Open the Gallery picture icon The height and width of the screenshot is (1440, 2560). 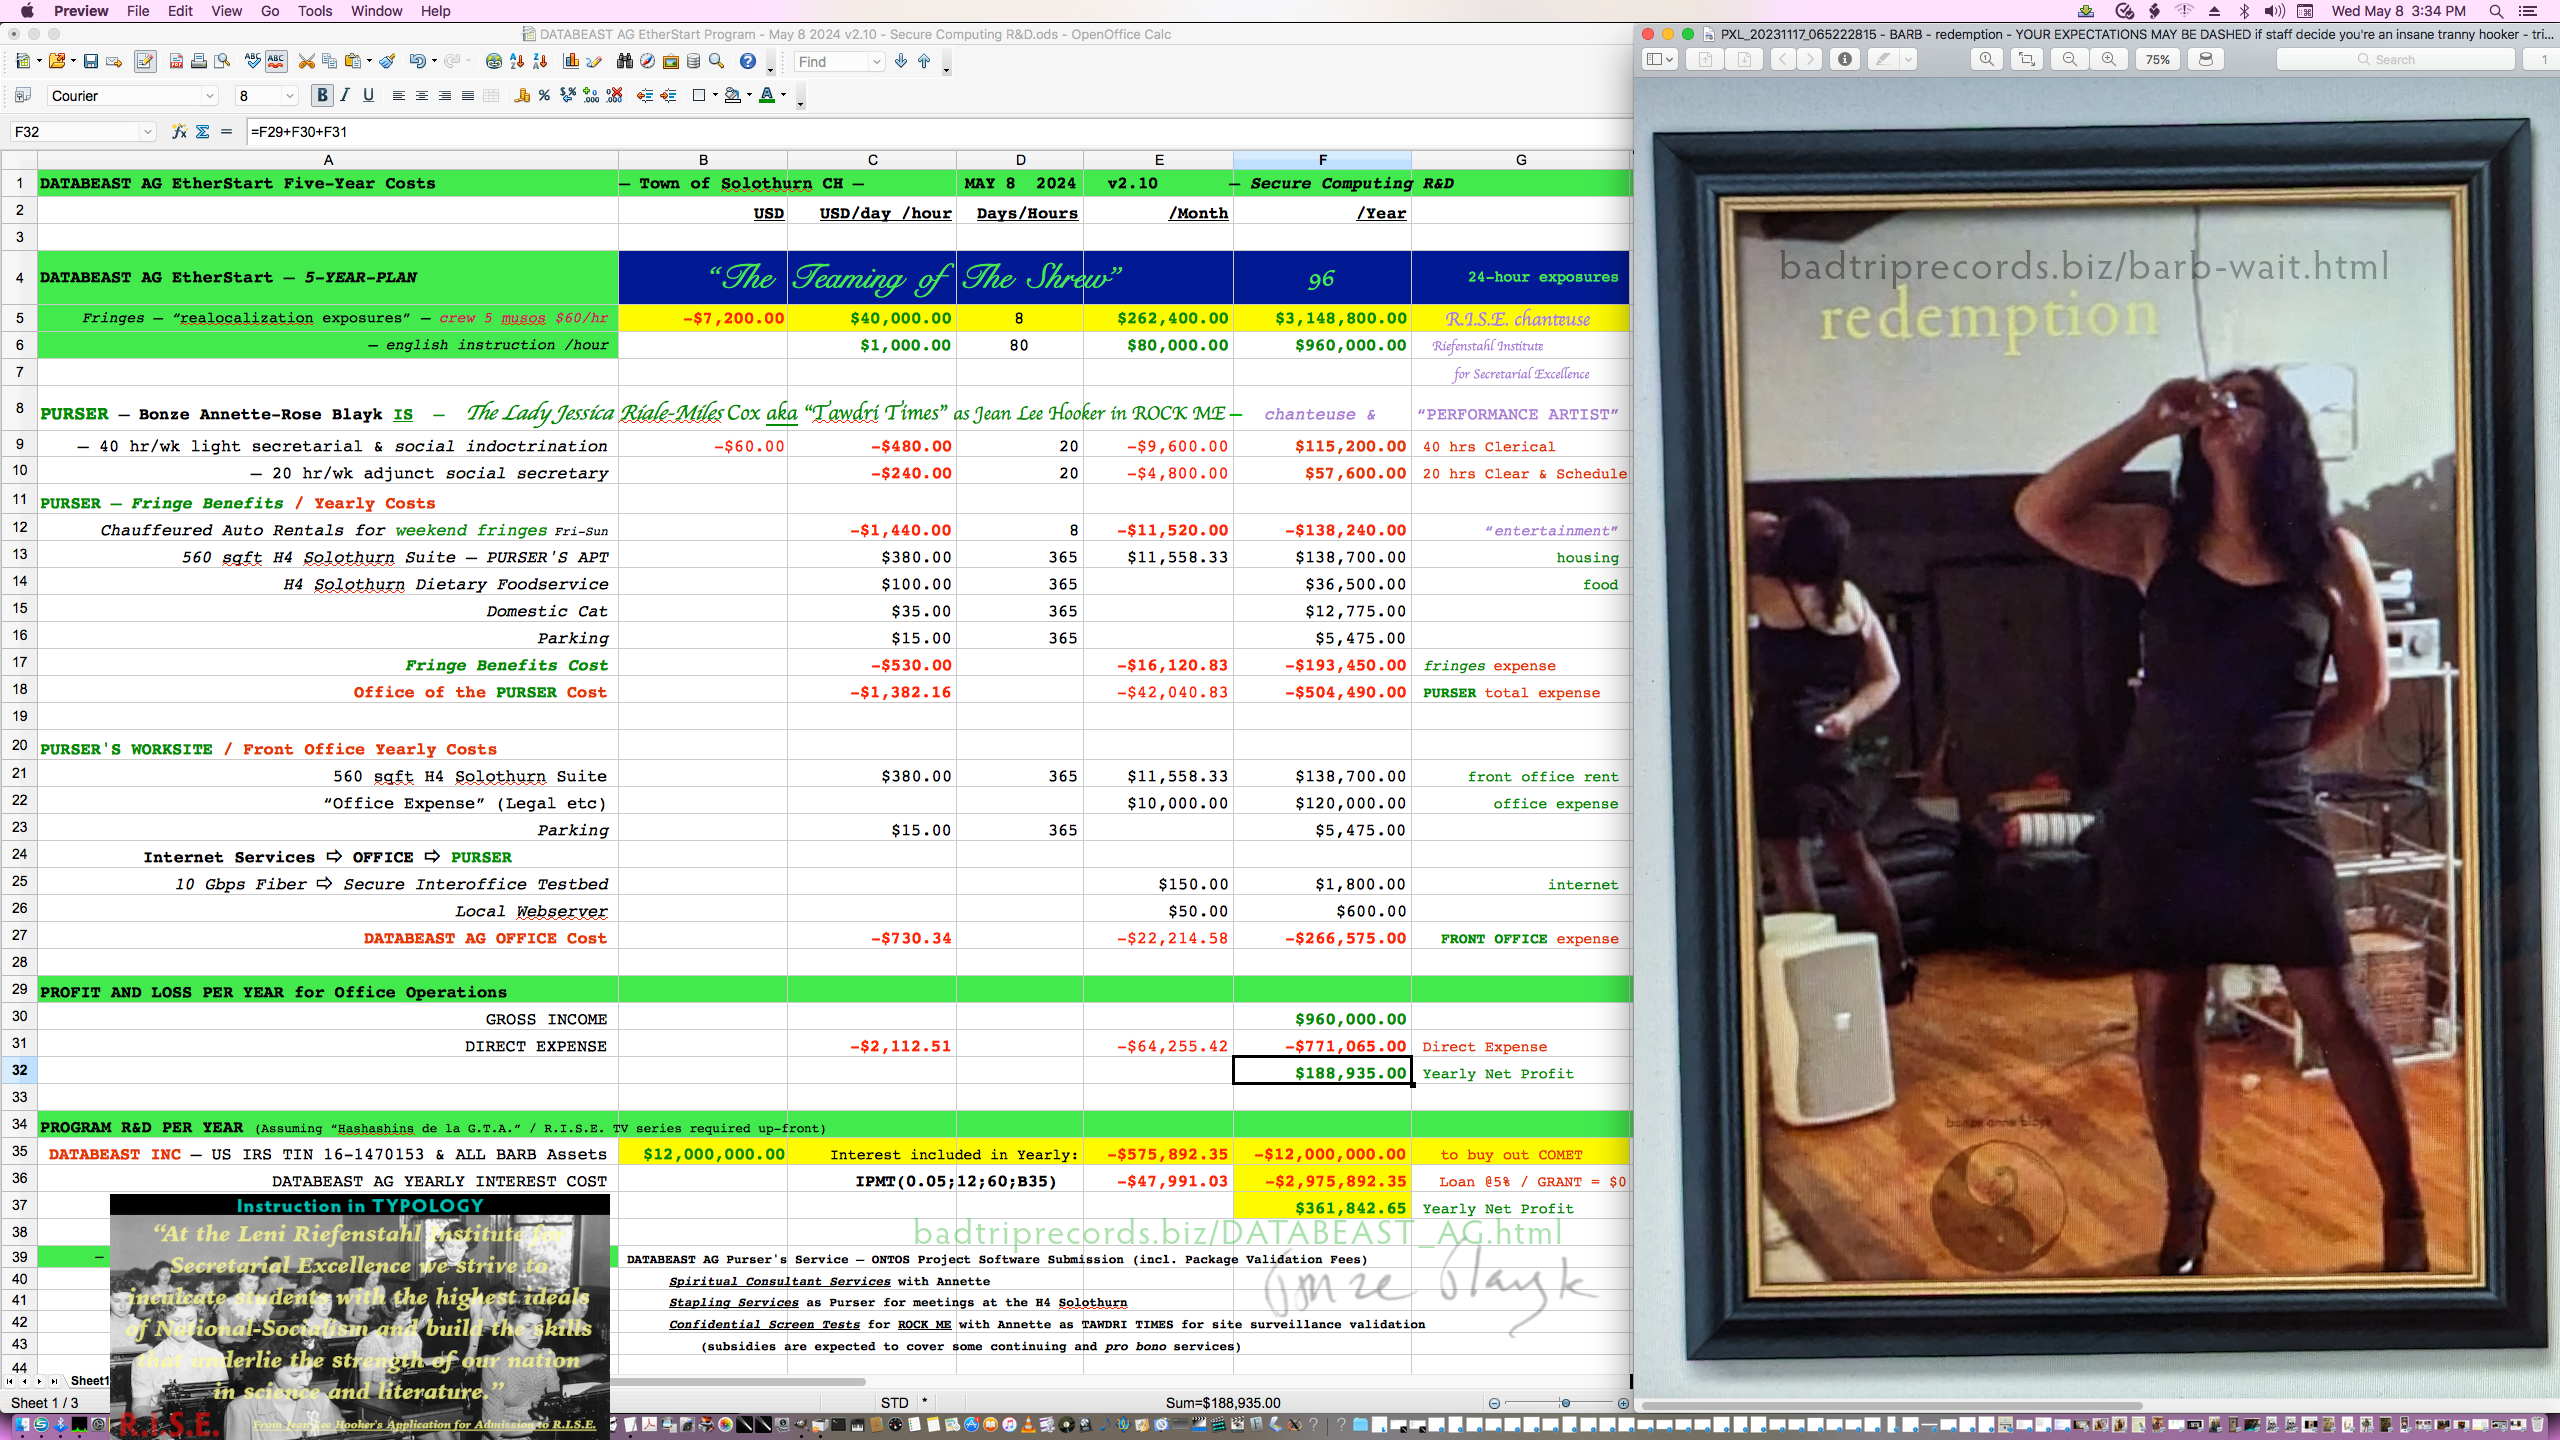tap(671, 62)
